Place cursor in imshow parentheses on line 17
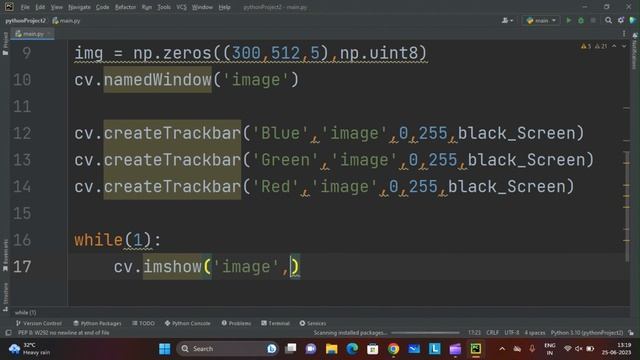 coord(291,267)
